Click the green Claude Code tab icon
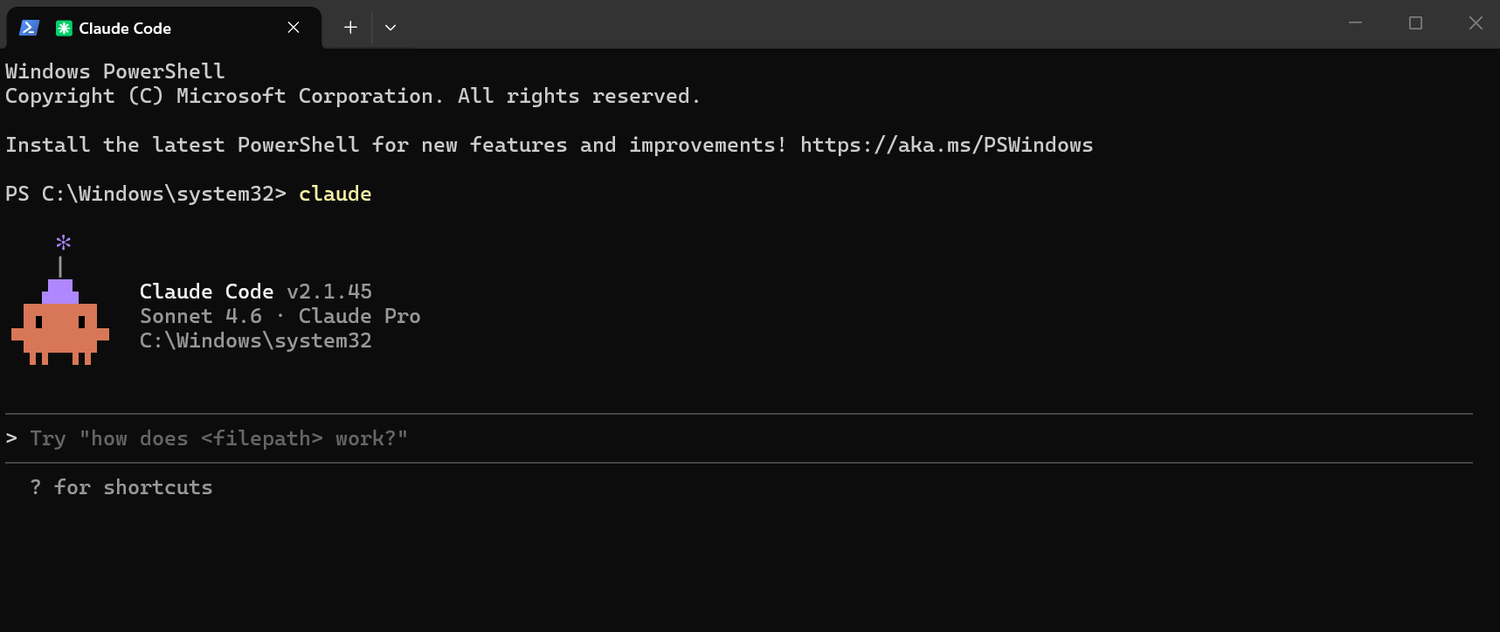The height and width of the screenshot is (632, 1500). coord(64,28)
